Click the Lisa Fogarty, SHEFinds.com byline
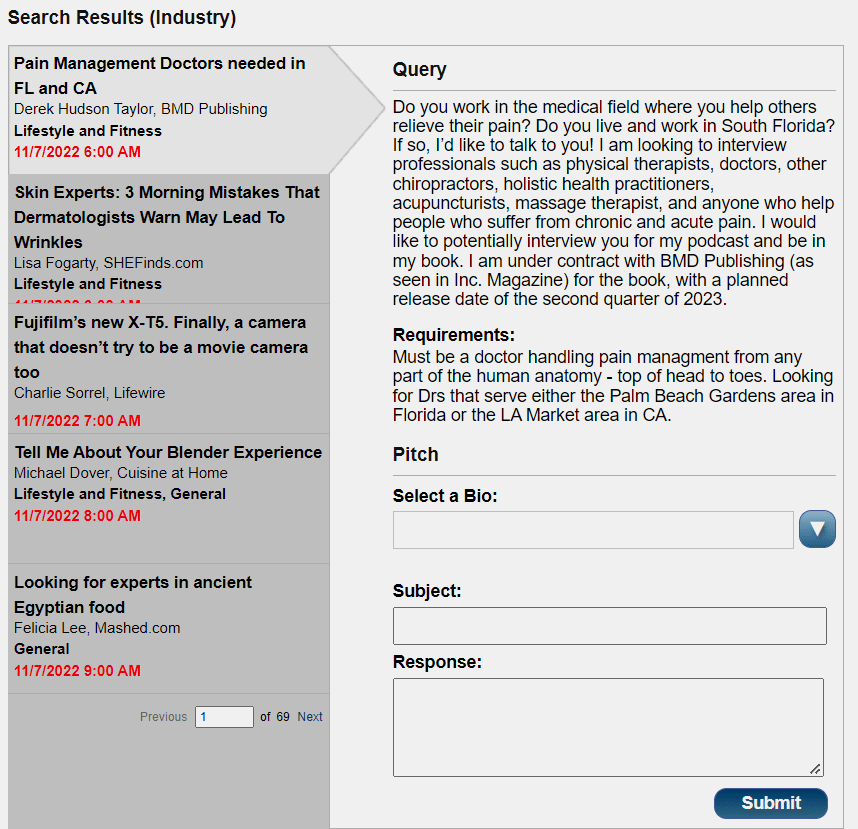The height and width of the screenshot is (829, 858). pos(109,263)
